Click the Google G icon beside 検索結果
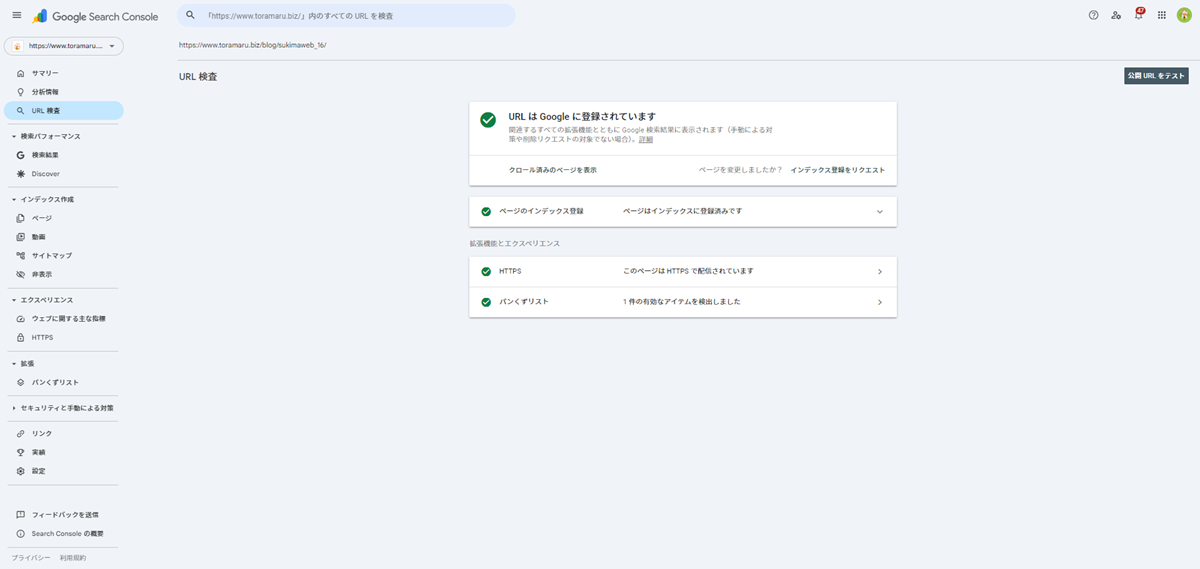1200x569 pixels. (20, 155)
